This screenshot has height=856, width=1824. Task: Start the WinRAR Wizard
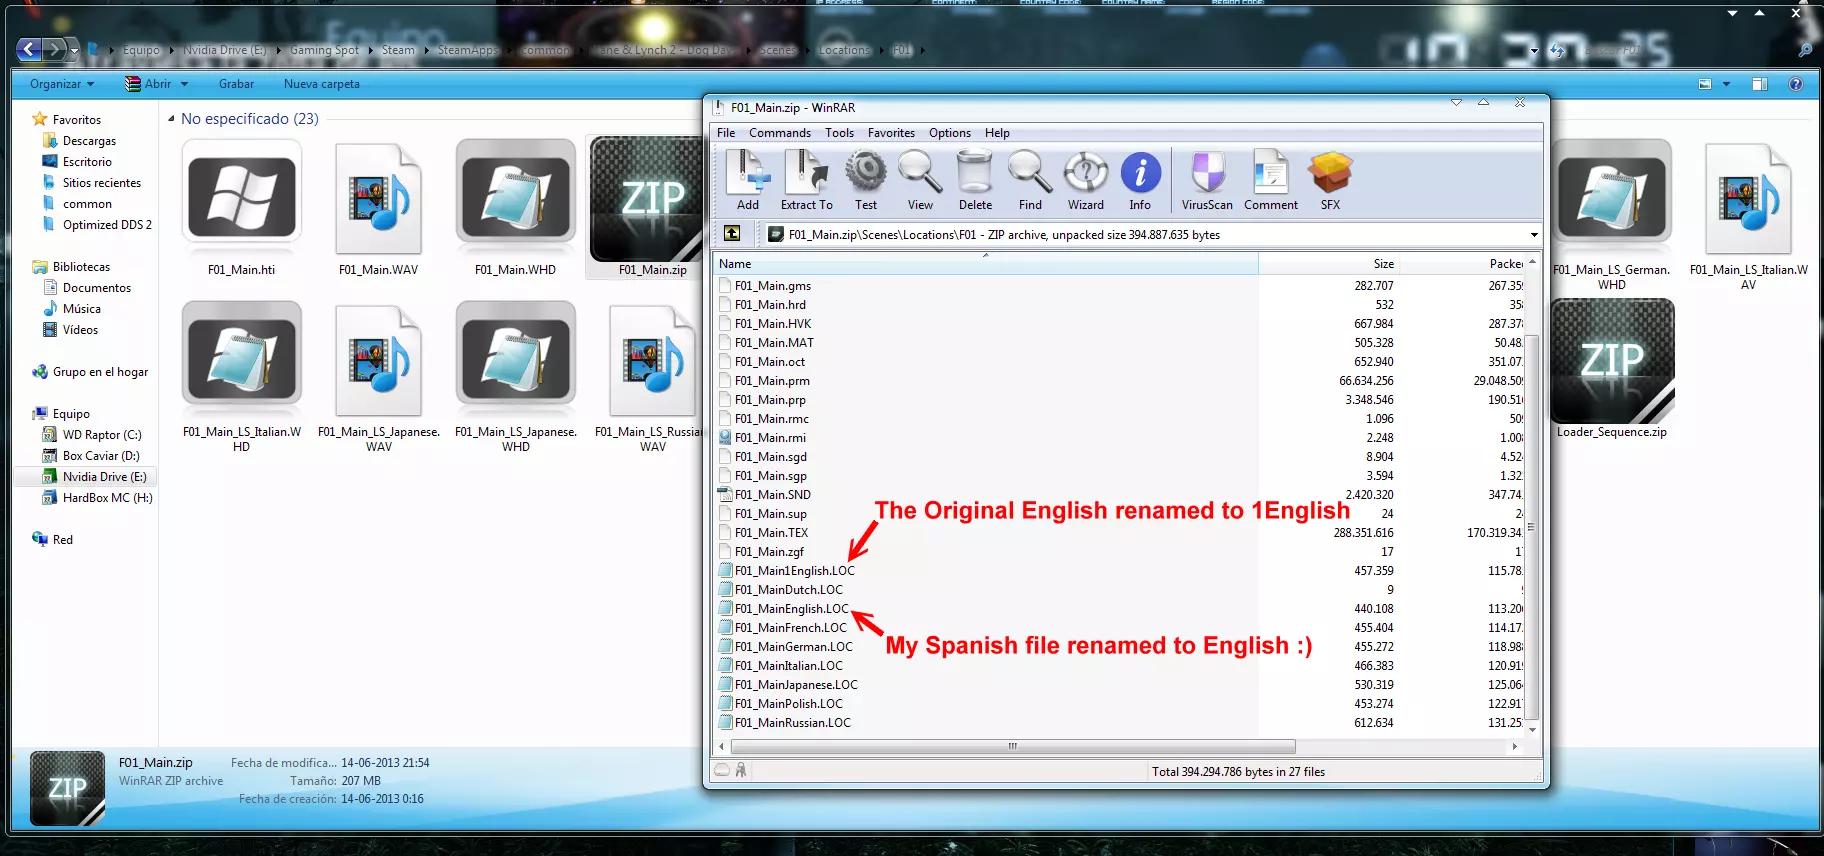1086,180
